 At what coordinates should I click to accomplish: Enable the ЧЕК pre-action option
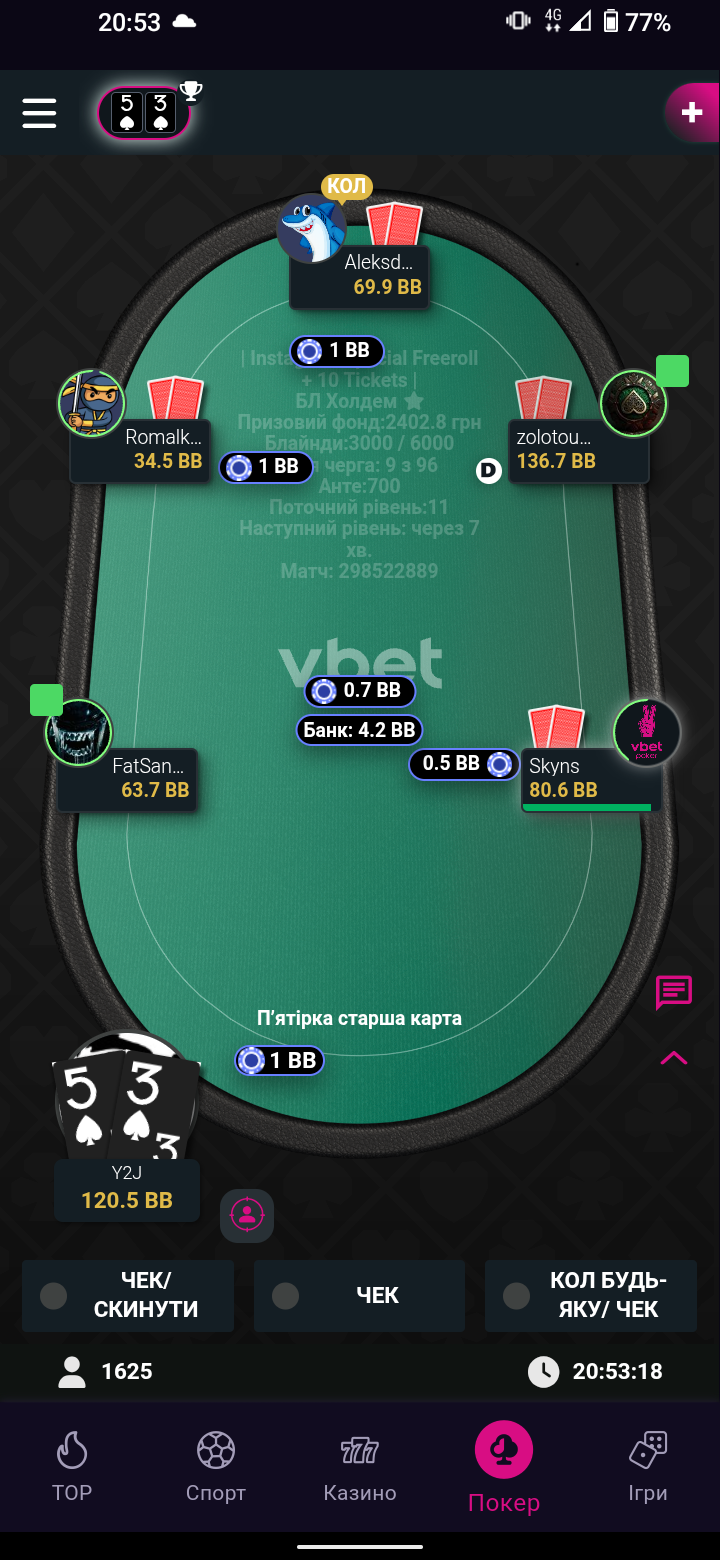click(x=359, y=1295)
